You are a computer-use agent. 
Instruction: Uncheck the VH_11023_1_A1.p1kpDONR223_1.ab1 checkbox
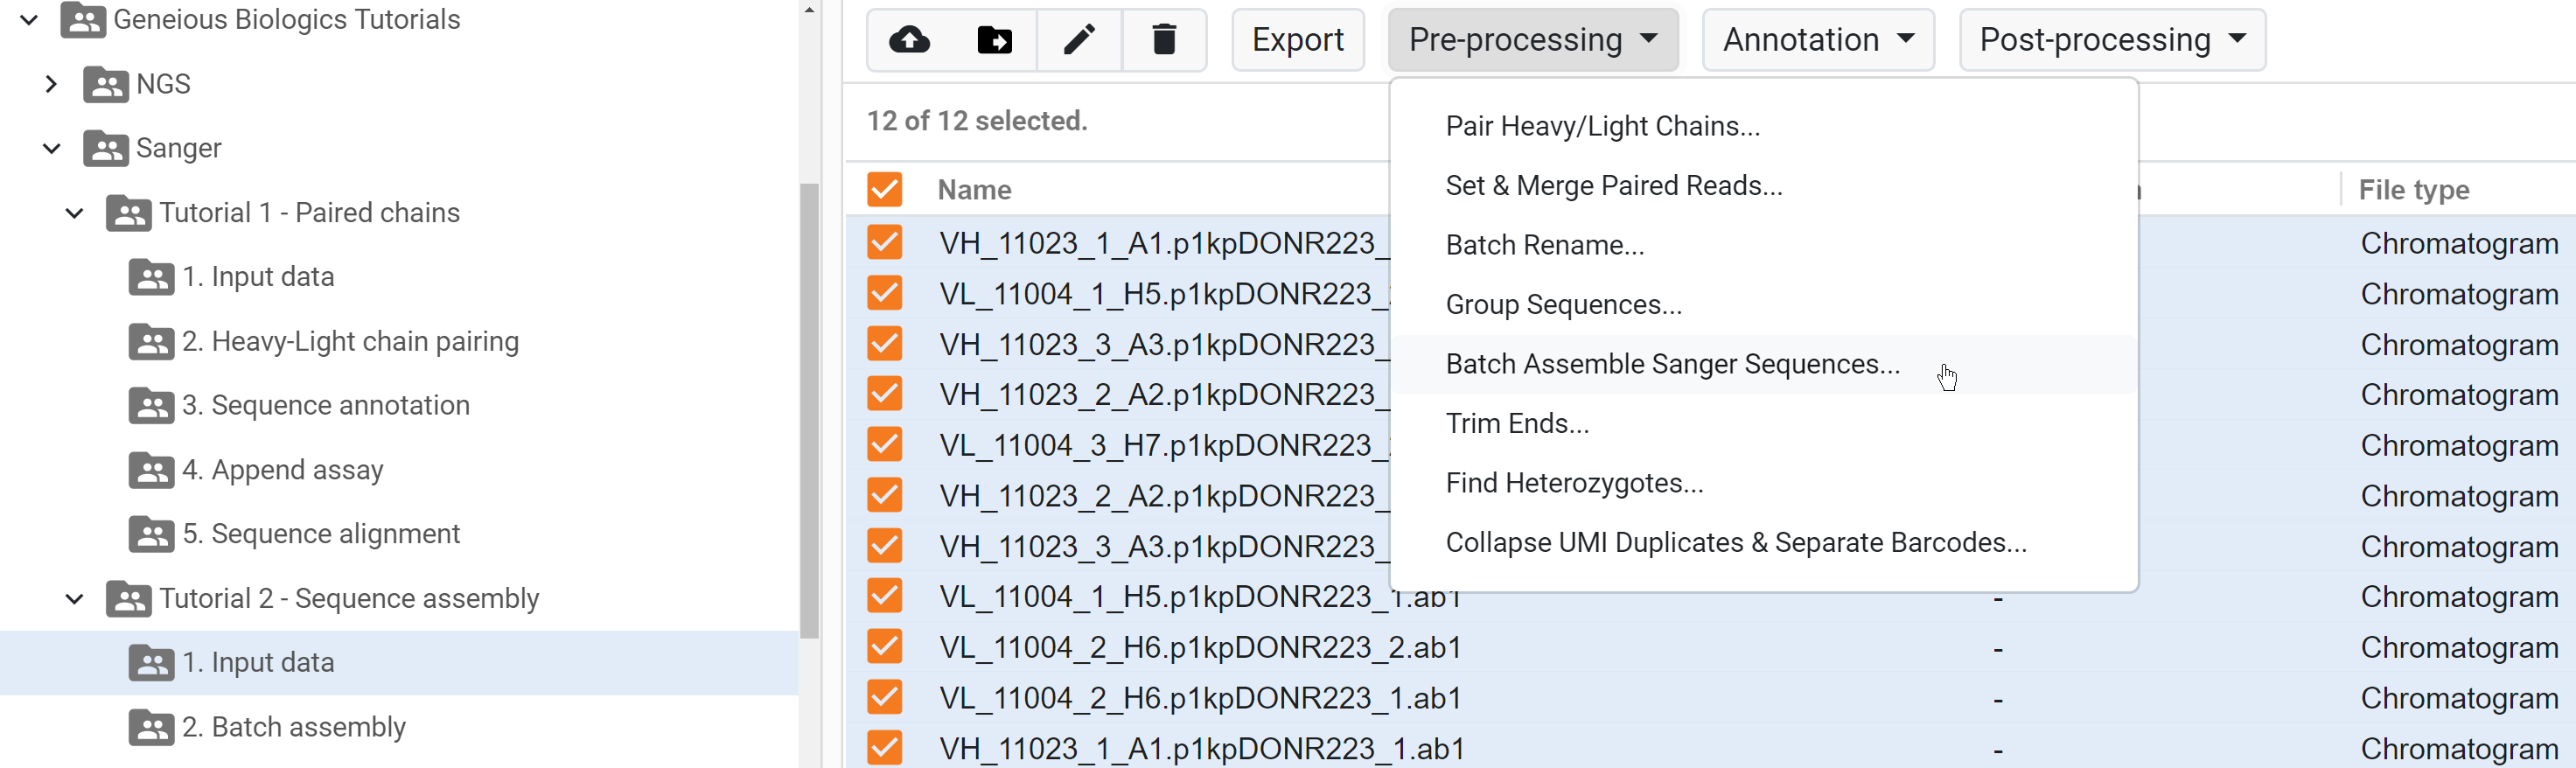pos(885,747)
